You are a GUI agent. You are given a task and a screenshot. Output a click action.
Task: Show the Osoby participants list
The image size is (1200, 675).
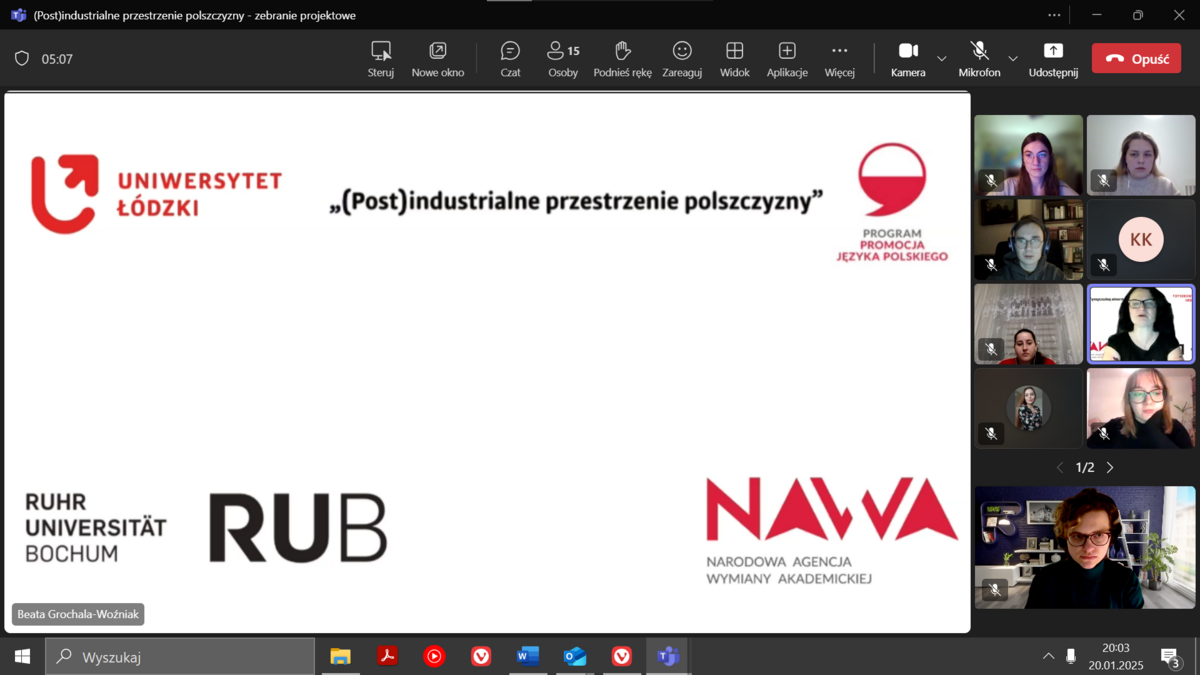click(563, 59)
